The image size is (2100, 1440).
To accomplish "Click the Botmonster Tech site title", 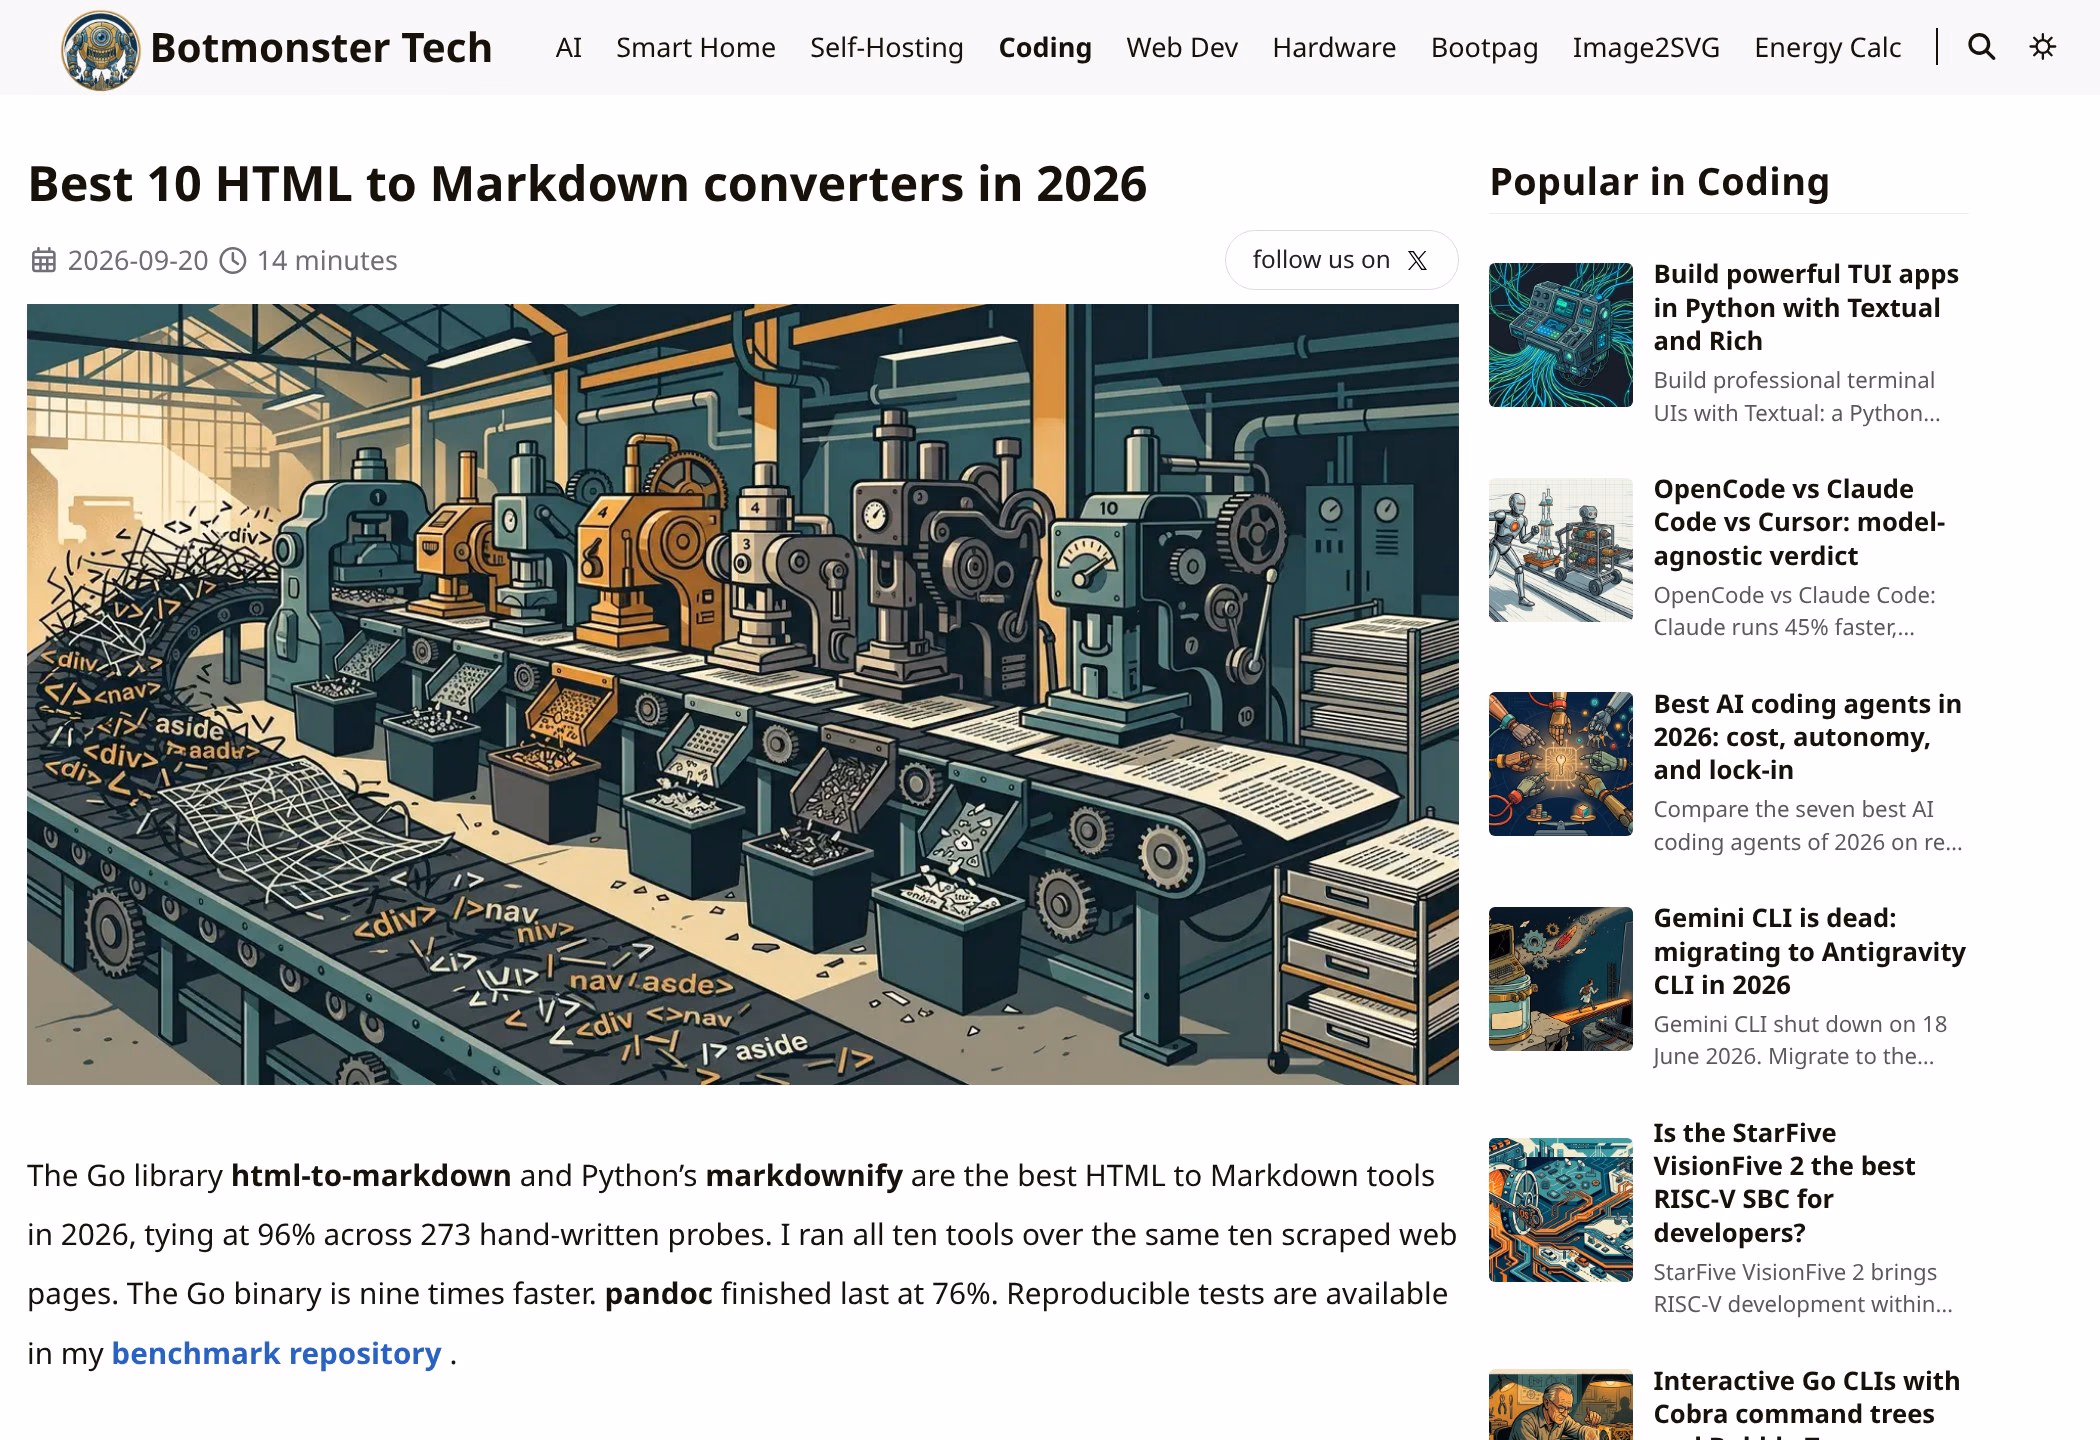I will click(x=321, y=48).
